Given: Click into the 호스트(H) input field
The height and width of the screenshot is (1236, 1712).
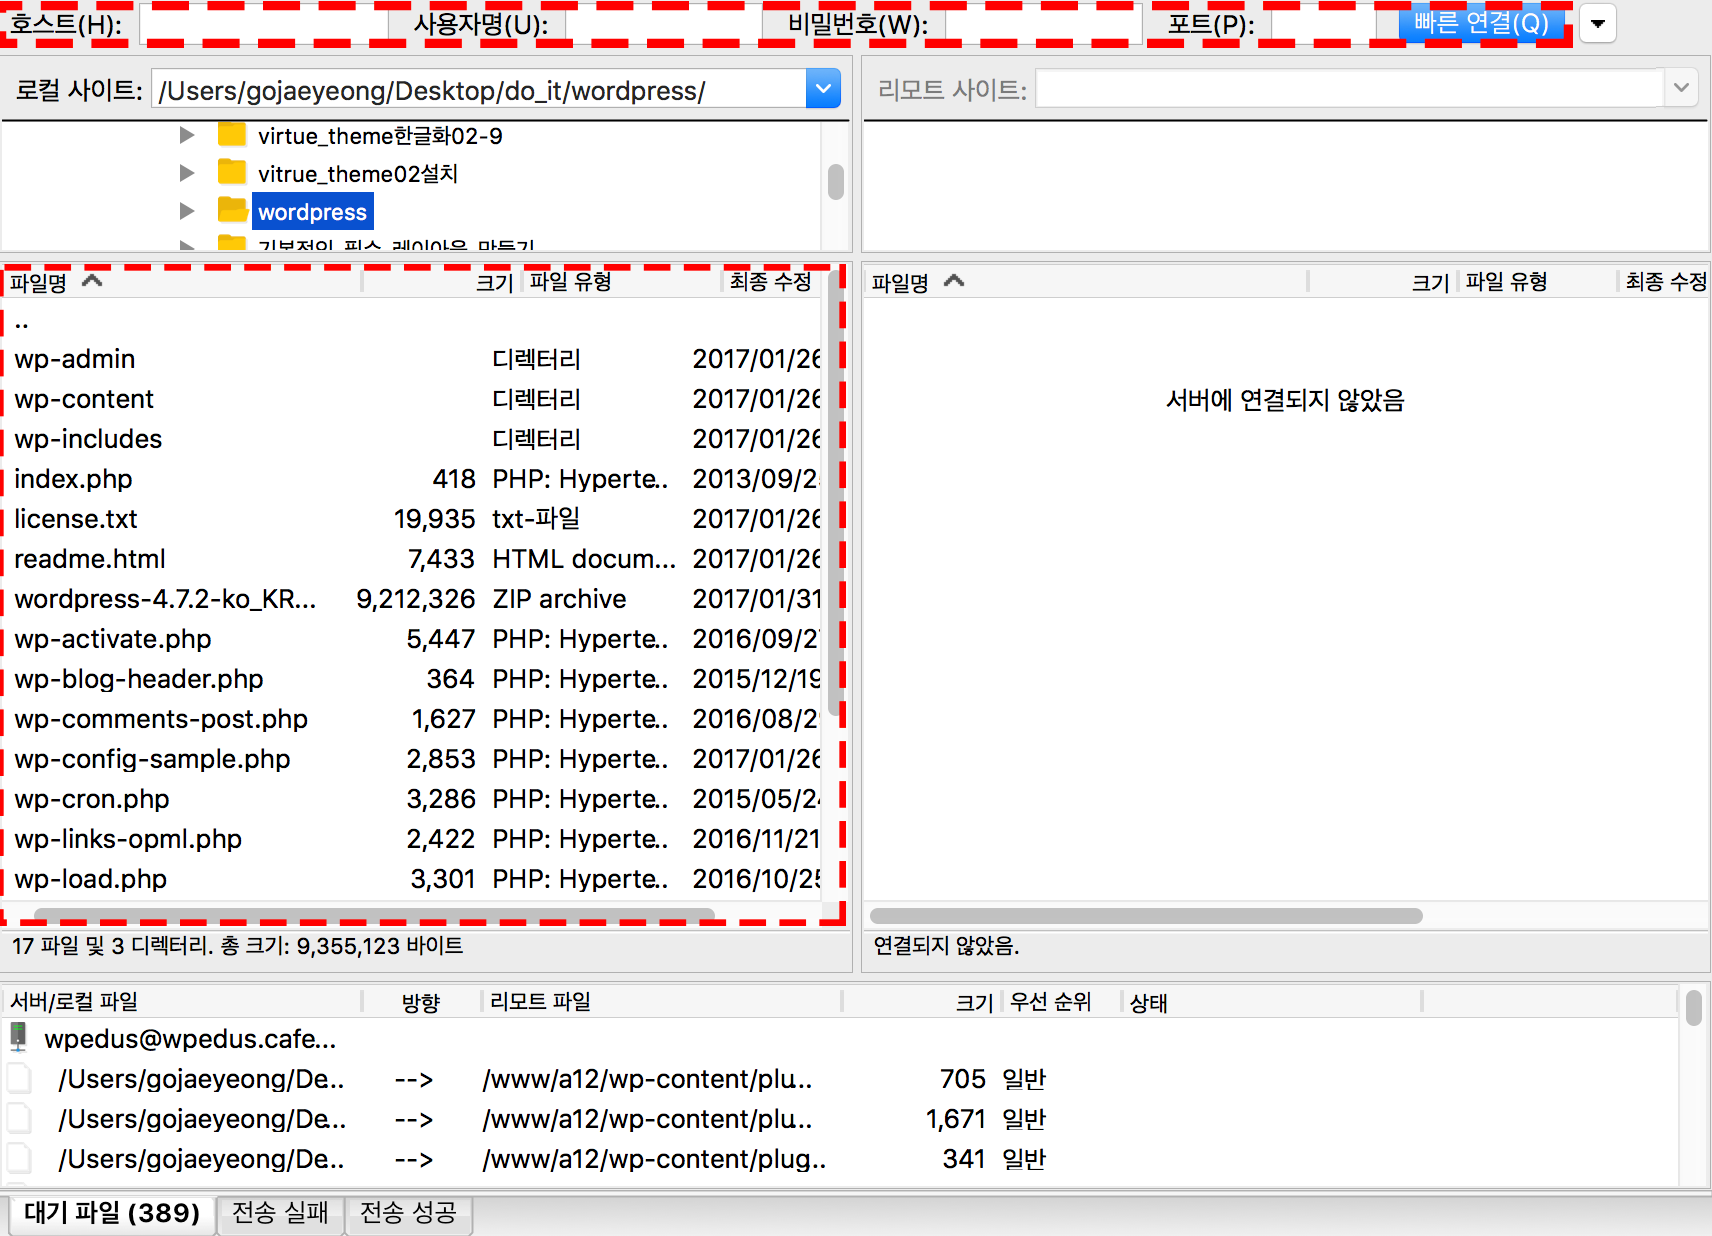Looking at the screenshot, I should tap(264, 25).
